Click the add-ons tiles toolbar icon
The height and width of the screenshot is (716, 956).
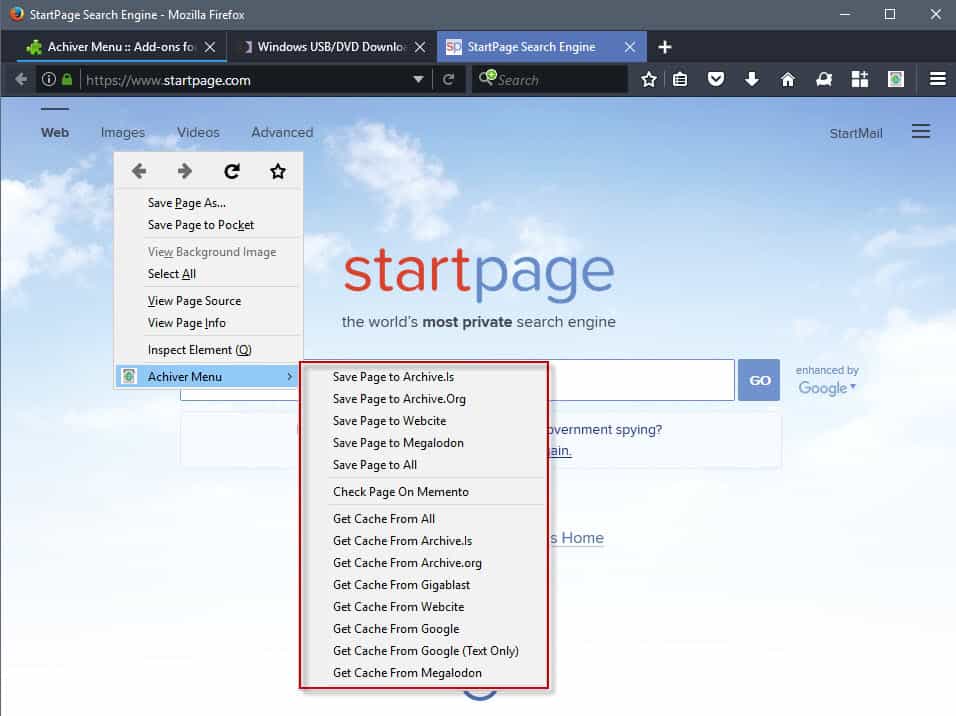click(860, 79)
